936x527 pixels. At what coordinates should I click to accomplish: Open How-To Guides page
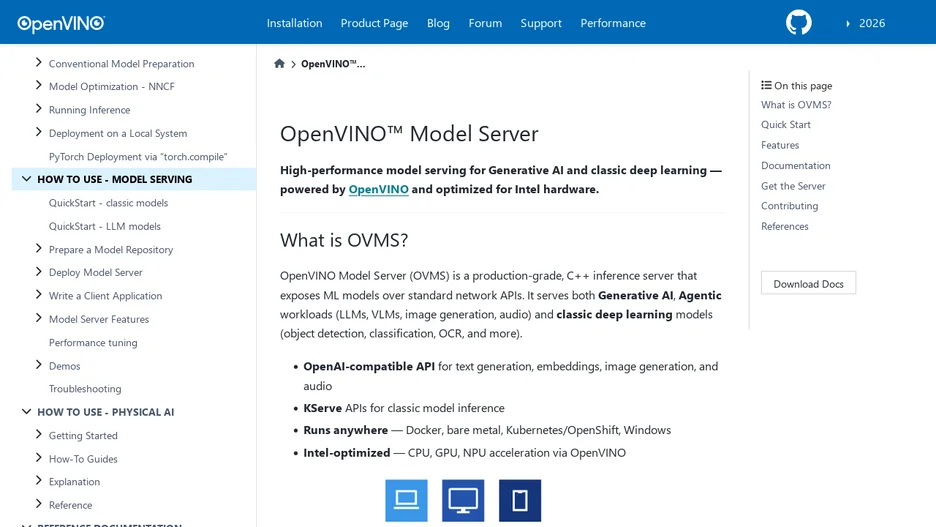pos(83,459)
